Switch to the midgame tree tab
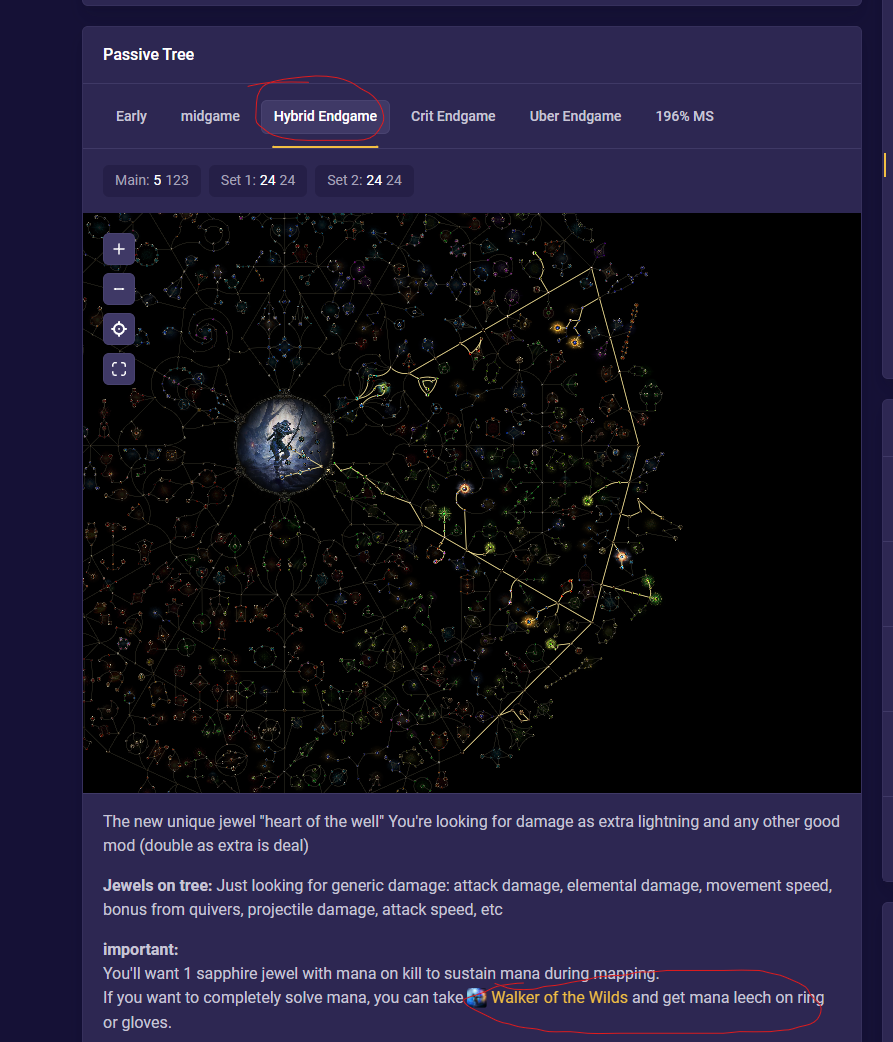Screen dimensions: 893x1042 [210, 116]
